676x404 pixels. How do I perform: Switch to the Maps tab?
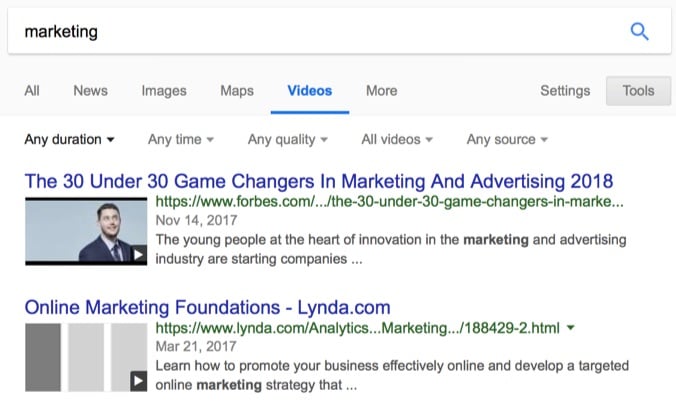[237, 91]
